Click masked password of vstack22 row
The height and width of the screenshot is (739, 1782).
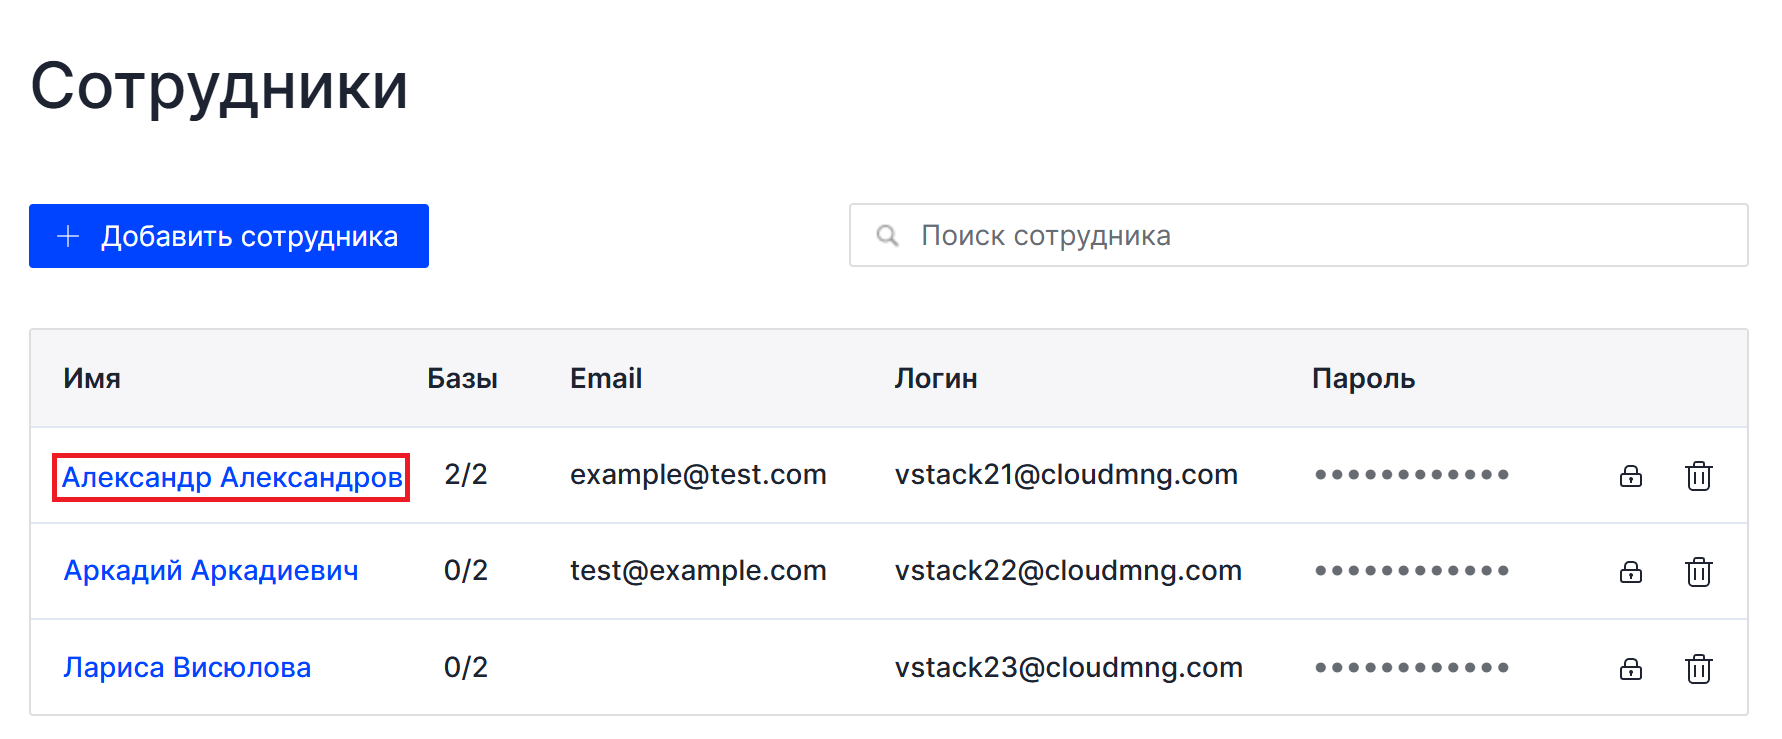1412,571
